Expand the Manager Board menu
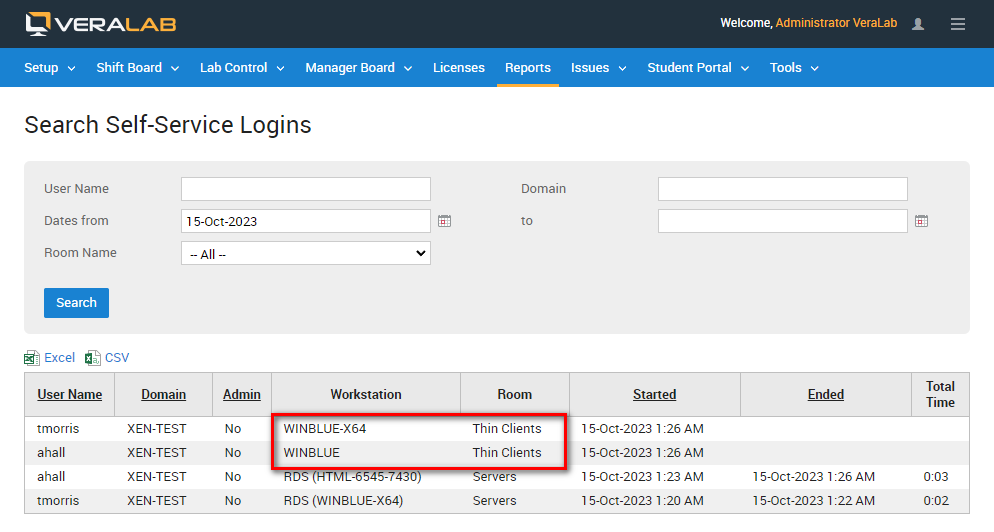 point(359,68)
